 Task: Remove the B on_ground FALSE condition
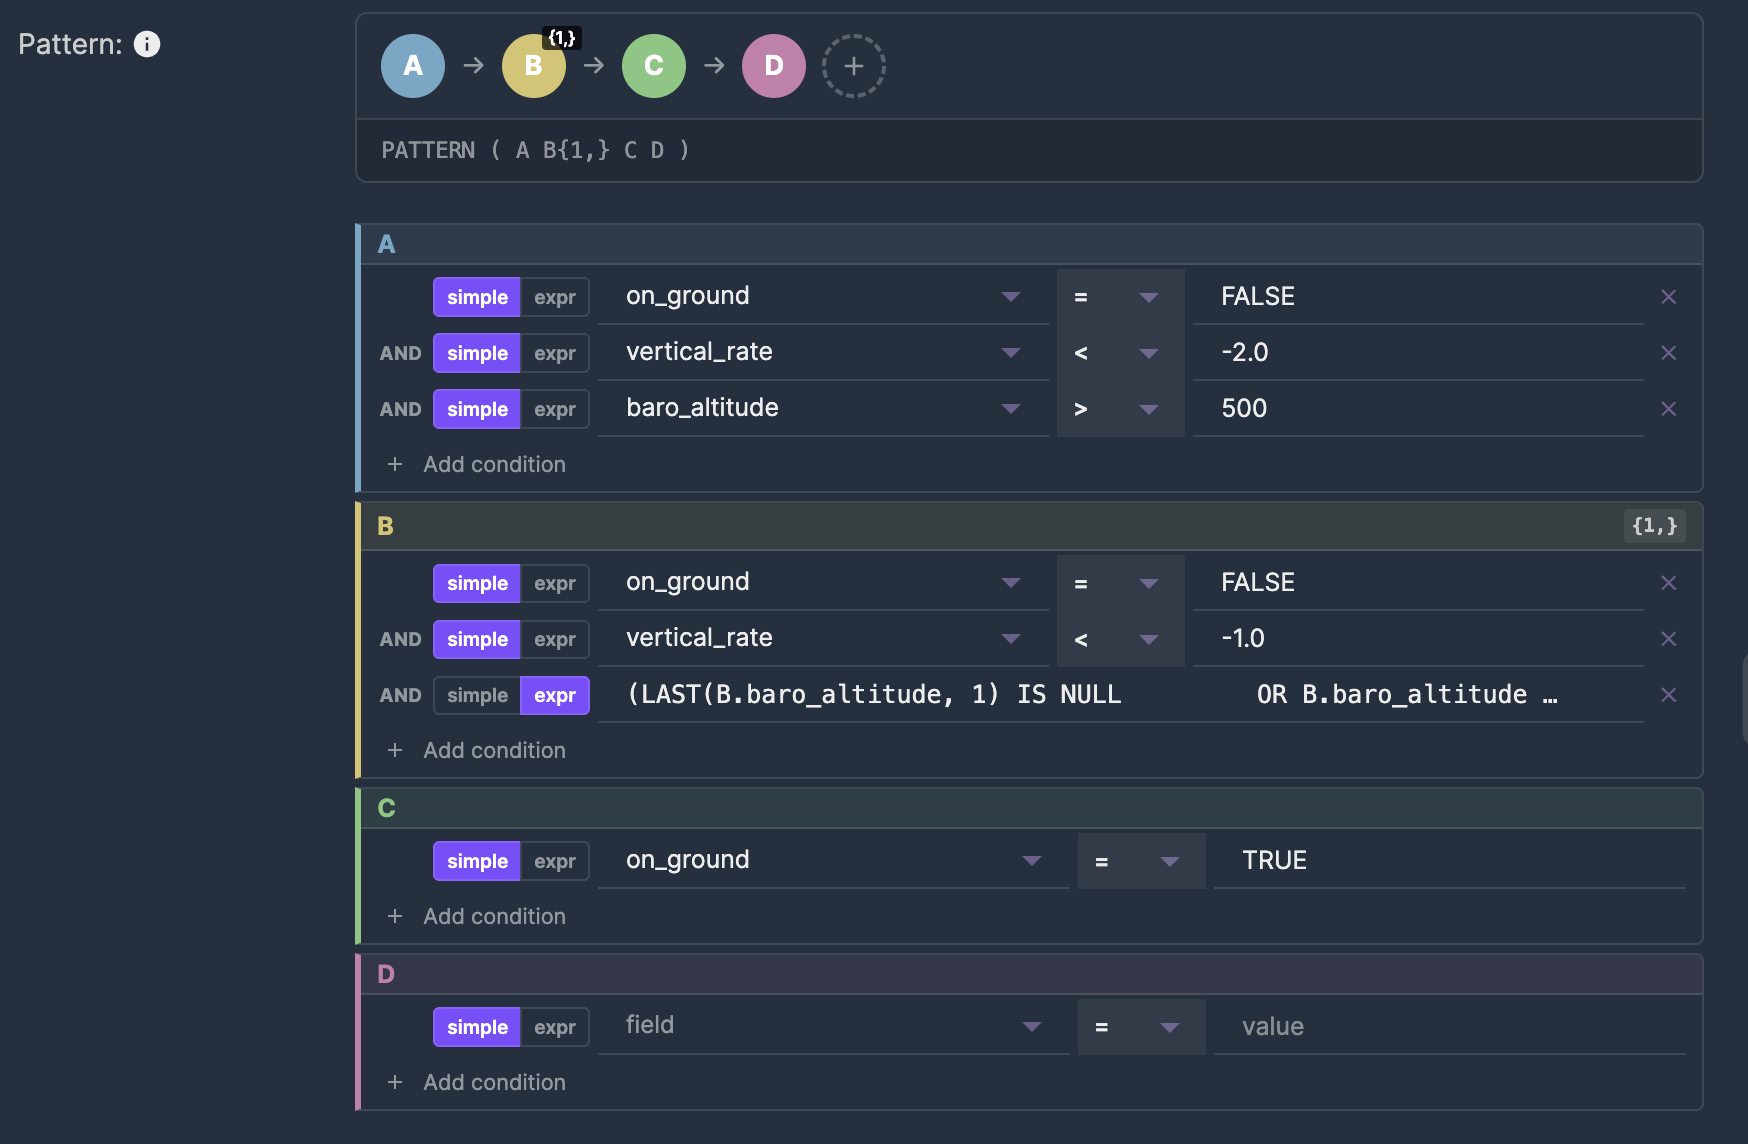pos(1669,583)
